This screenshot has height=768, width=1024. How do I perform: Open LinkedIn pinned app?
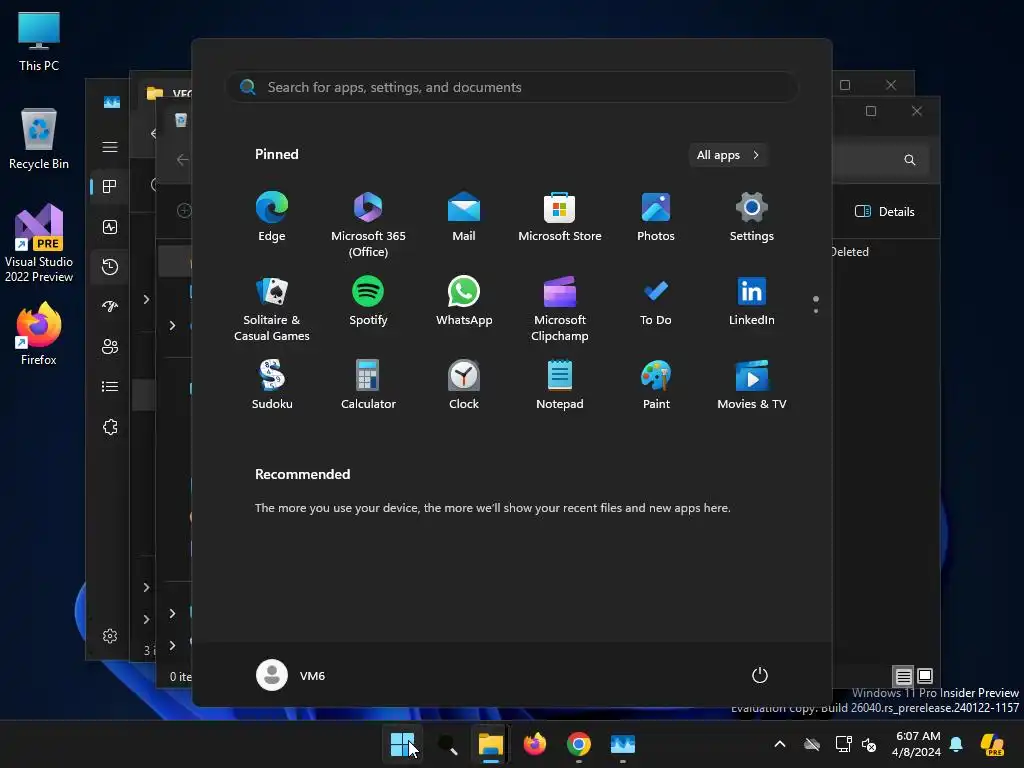tap(752, 301)
